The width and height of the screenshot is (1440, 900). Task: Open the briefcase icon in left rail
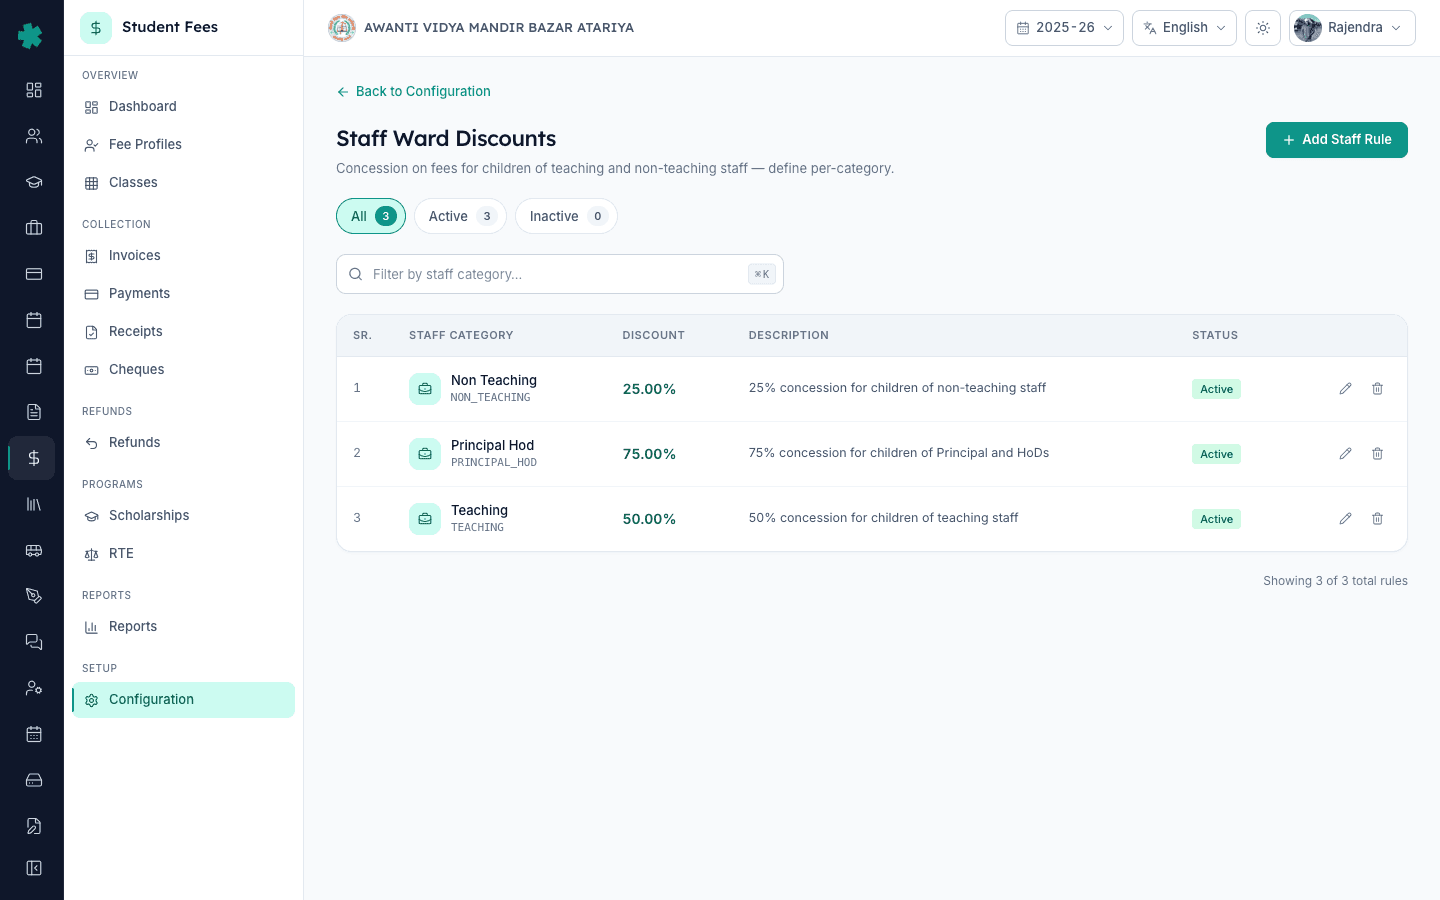pyautogui.click(x=34, y=228)
